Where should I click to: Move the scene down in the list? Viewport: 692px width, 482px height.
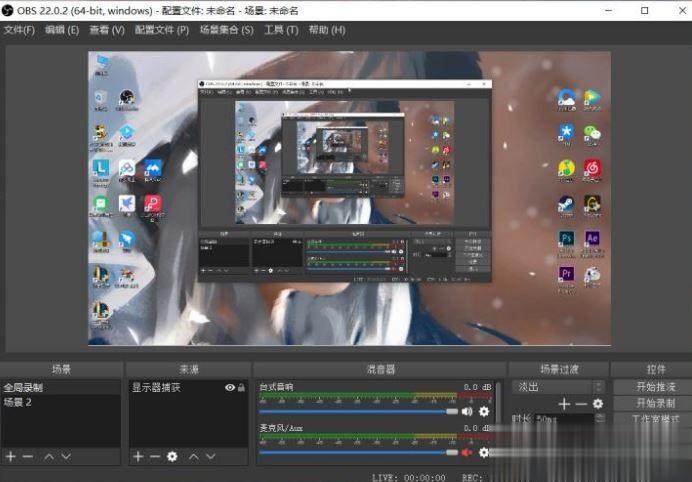pos(66,456)
